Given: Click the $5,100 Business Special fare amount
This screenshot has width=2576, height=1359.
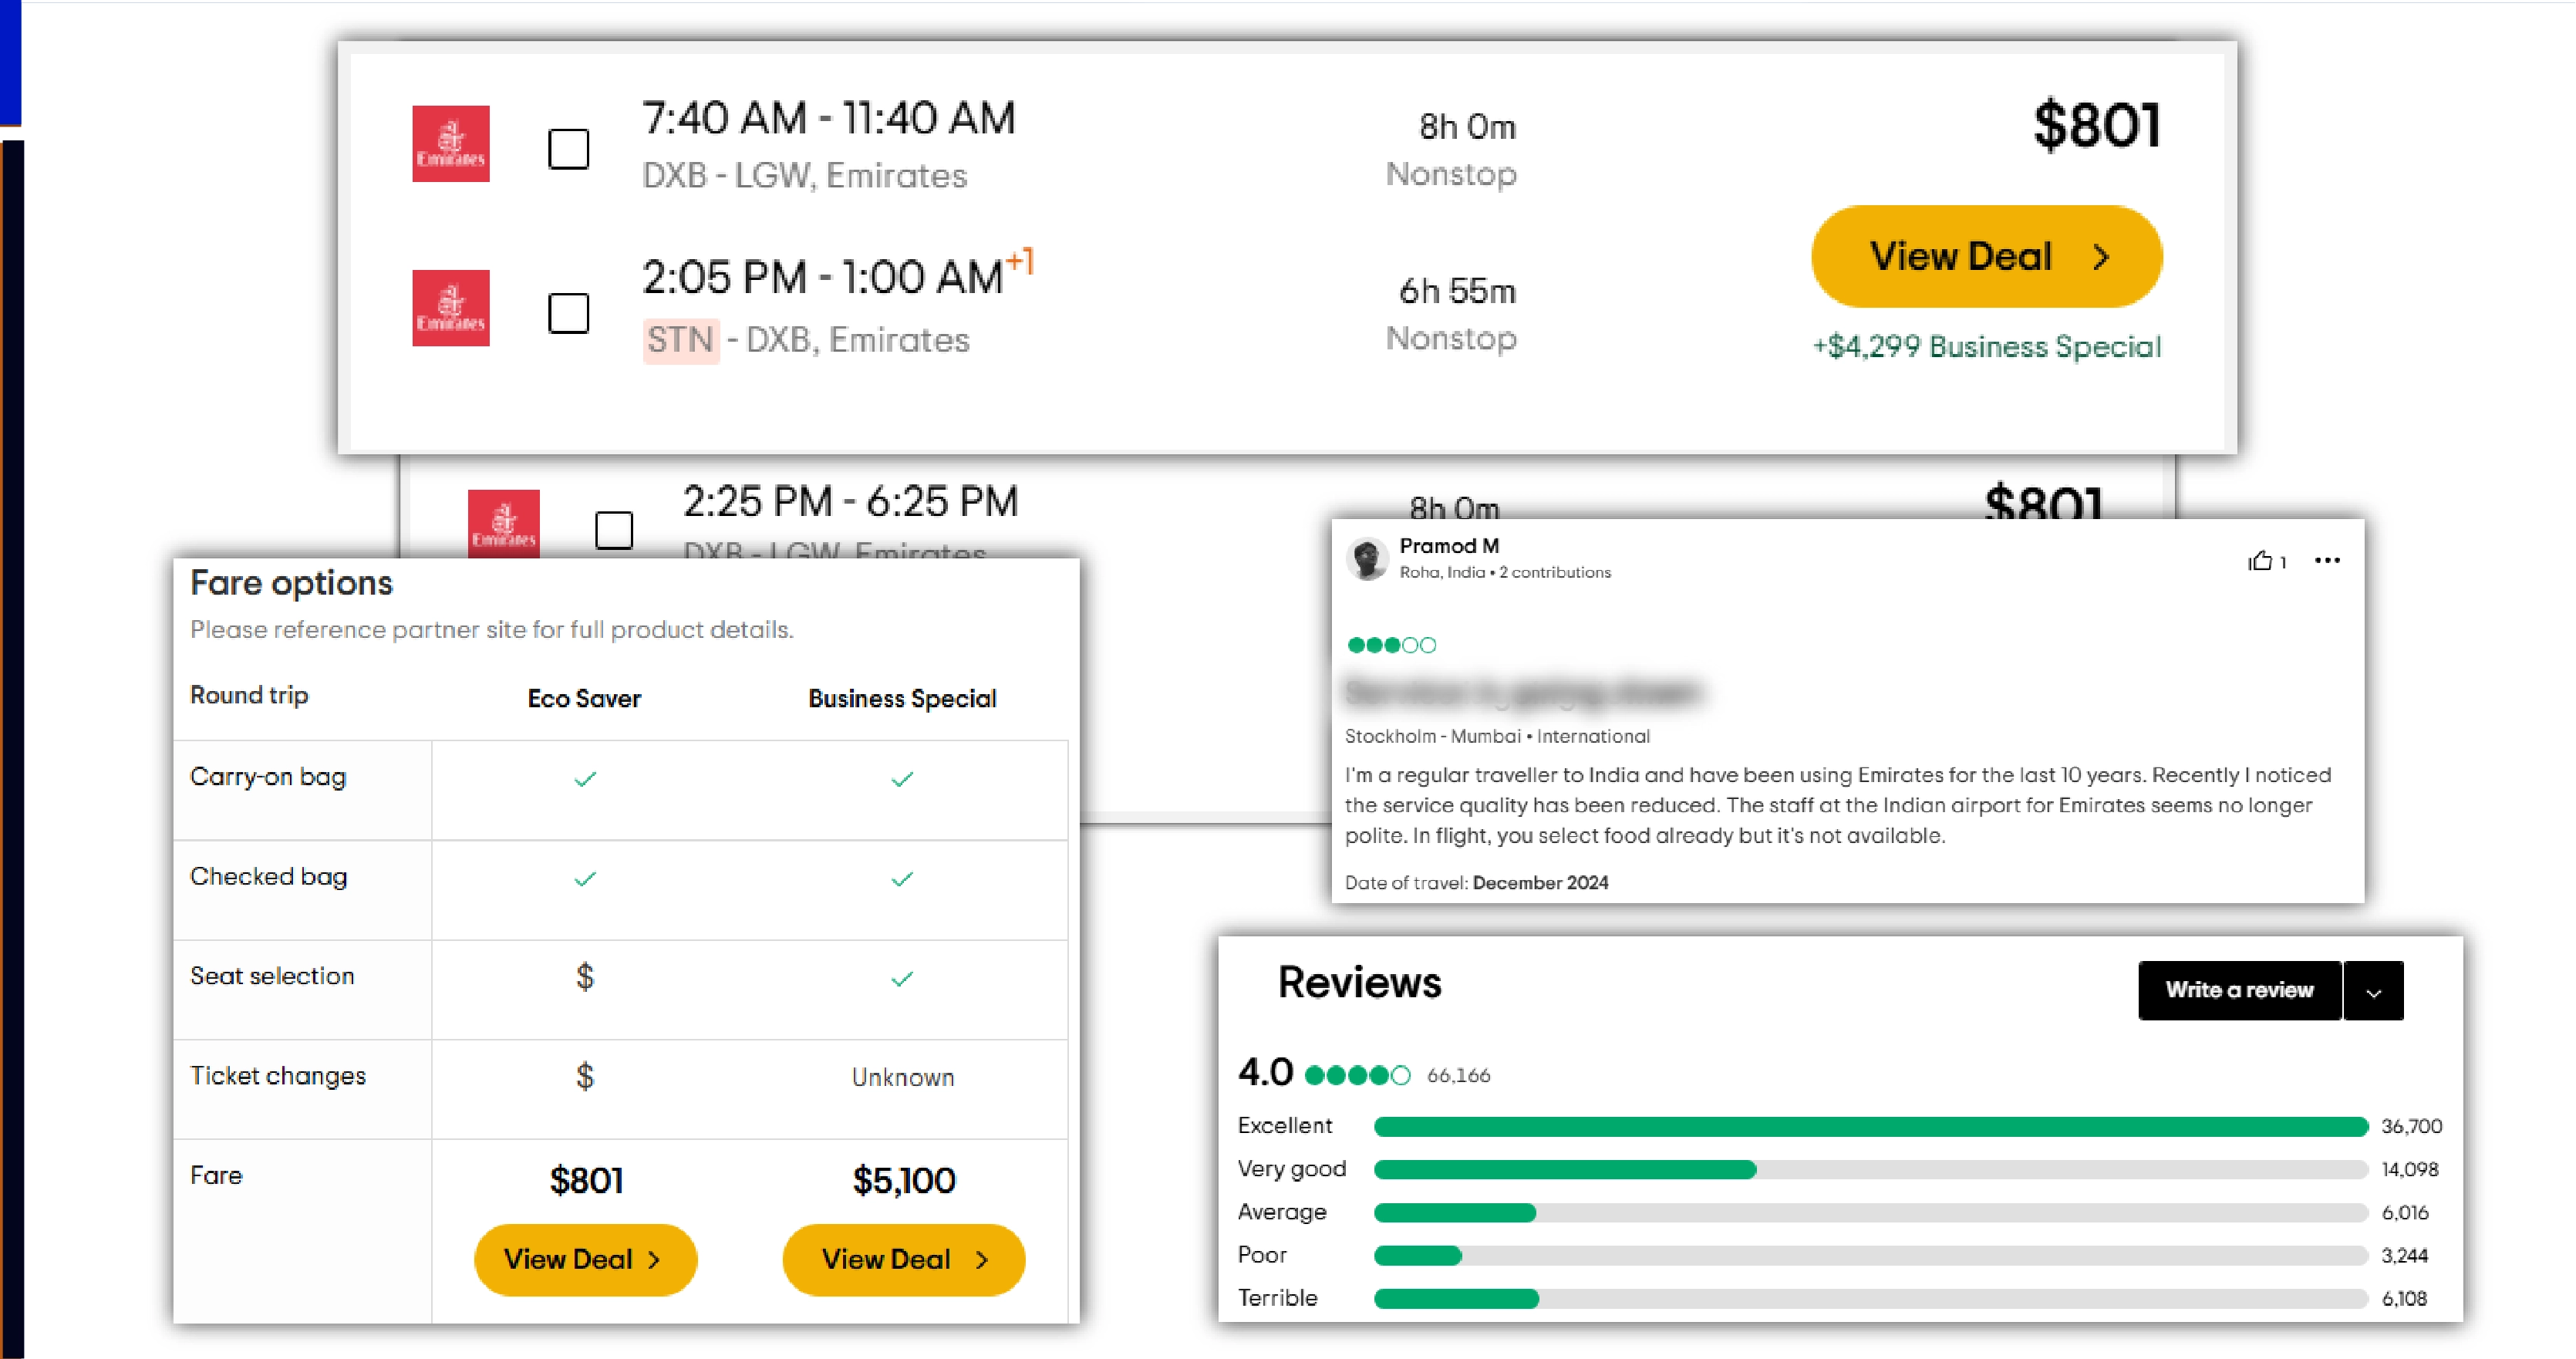Looking at the screenshot, I should (904, 1181).
